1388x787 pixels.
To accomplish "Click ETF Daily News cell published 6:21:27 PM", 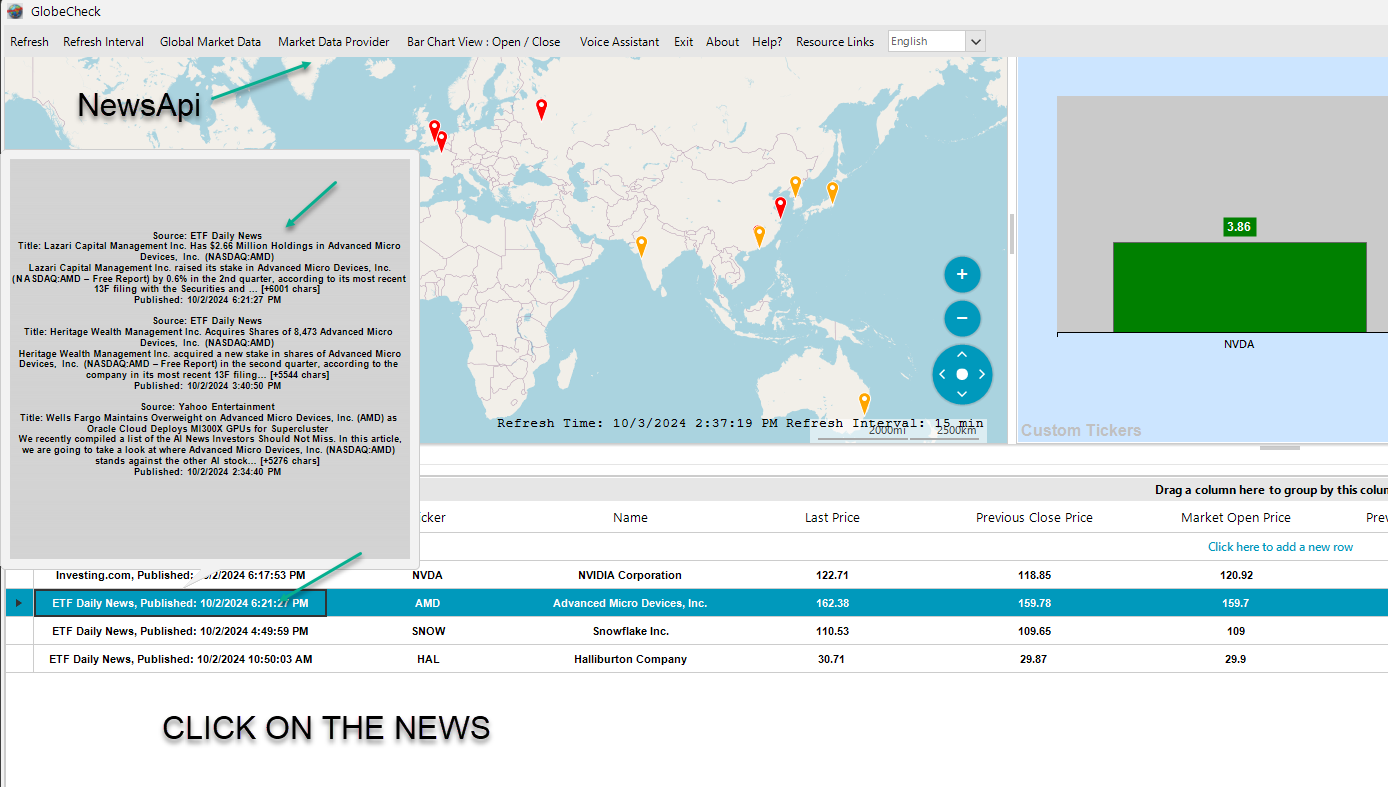I will tap(180, 603).
